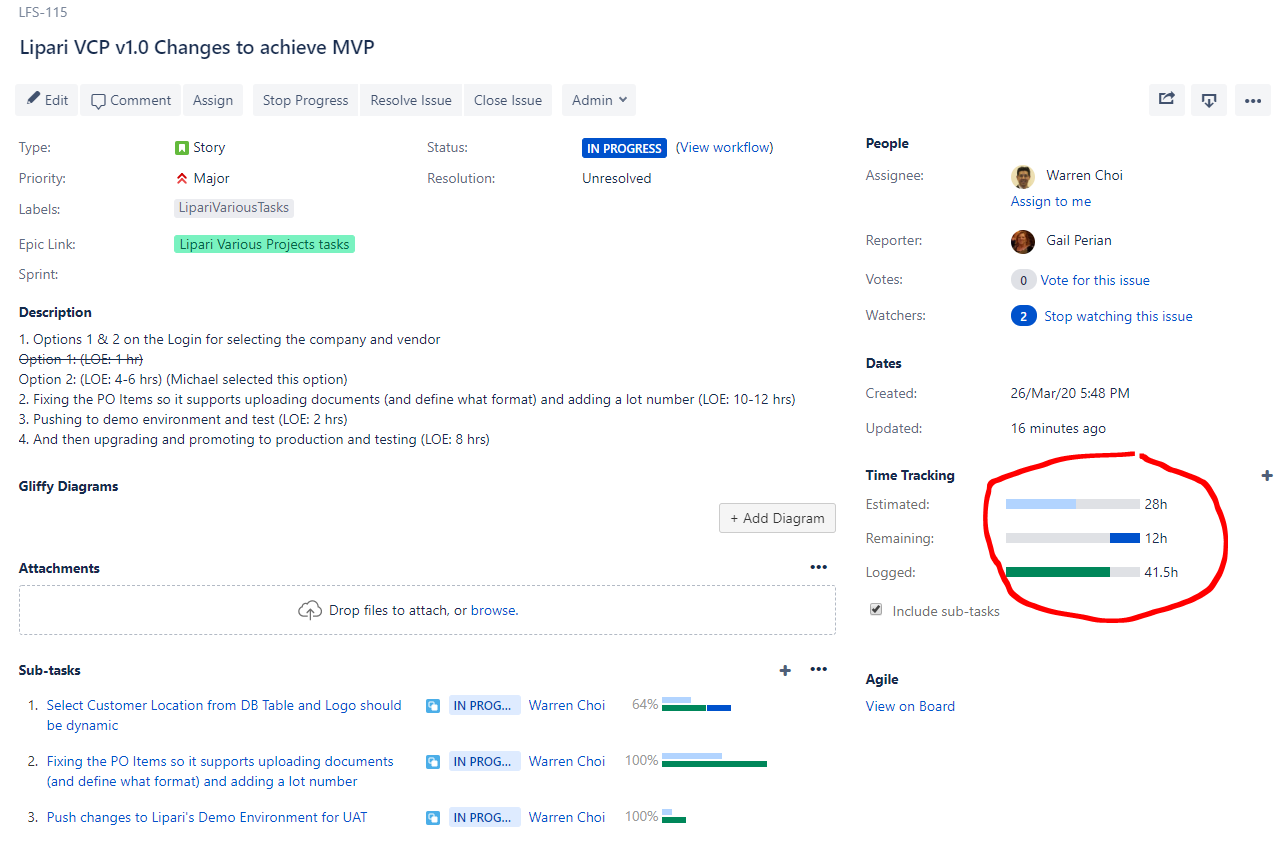
Task: Click the Add Diagram button
Action: [x=777, y=518]
